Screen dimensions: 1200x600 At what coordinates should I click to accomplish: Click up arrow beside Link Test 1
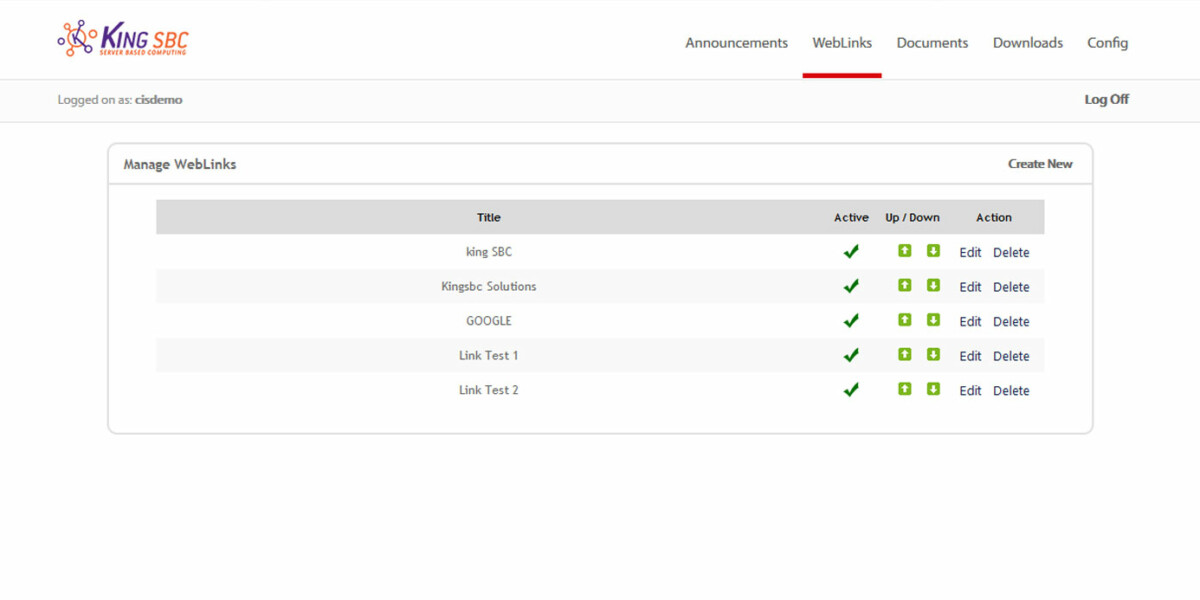point(904,355)
